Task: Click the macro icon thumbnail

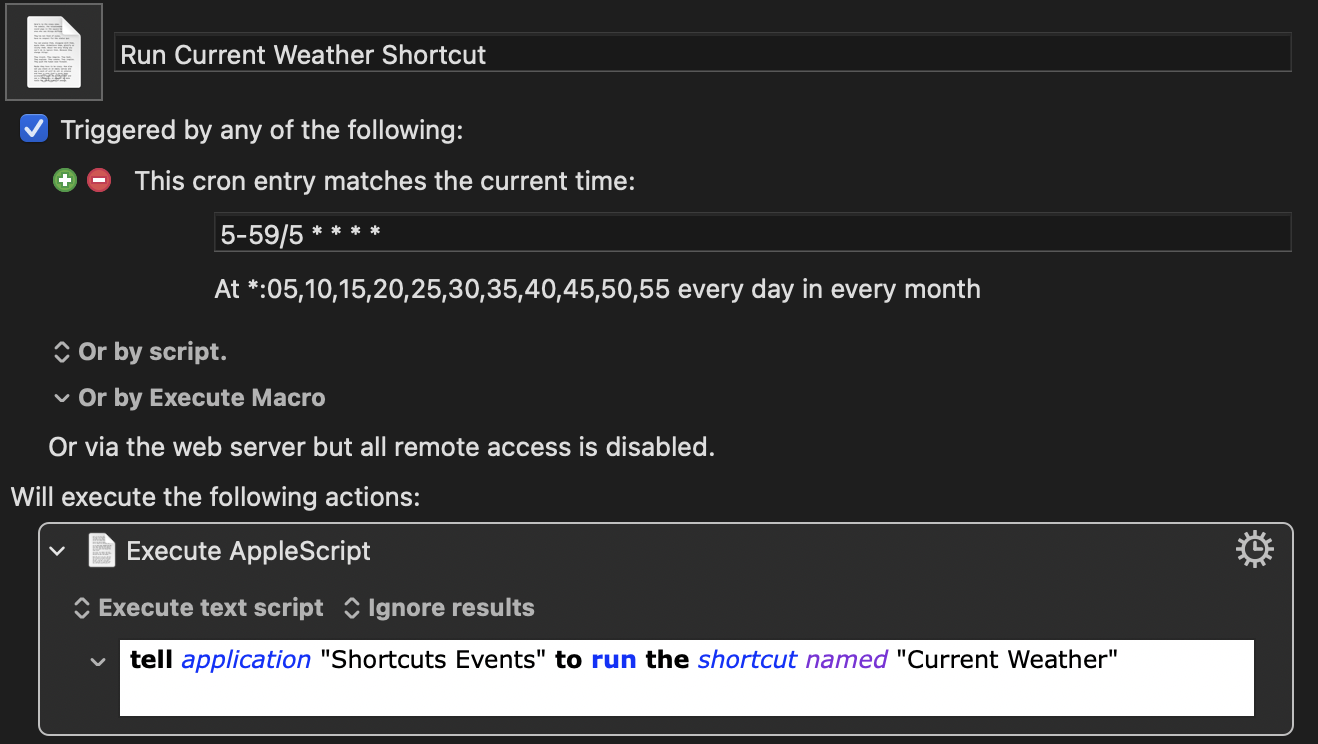Action: [x=54, y=52]
